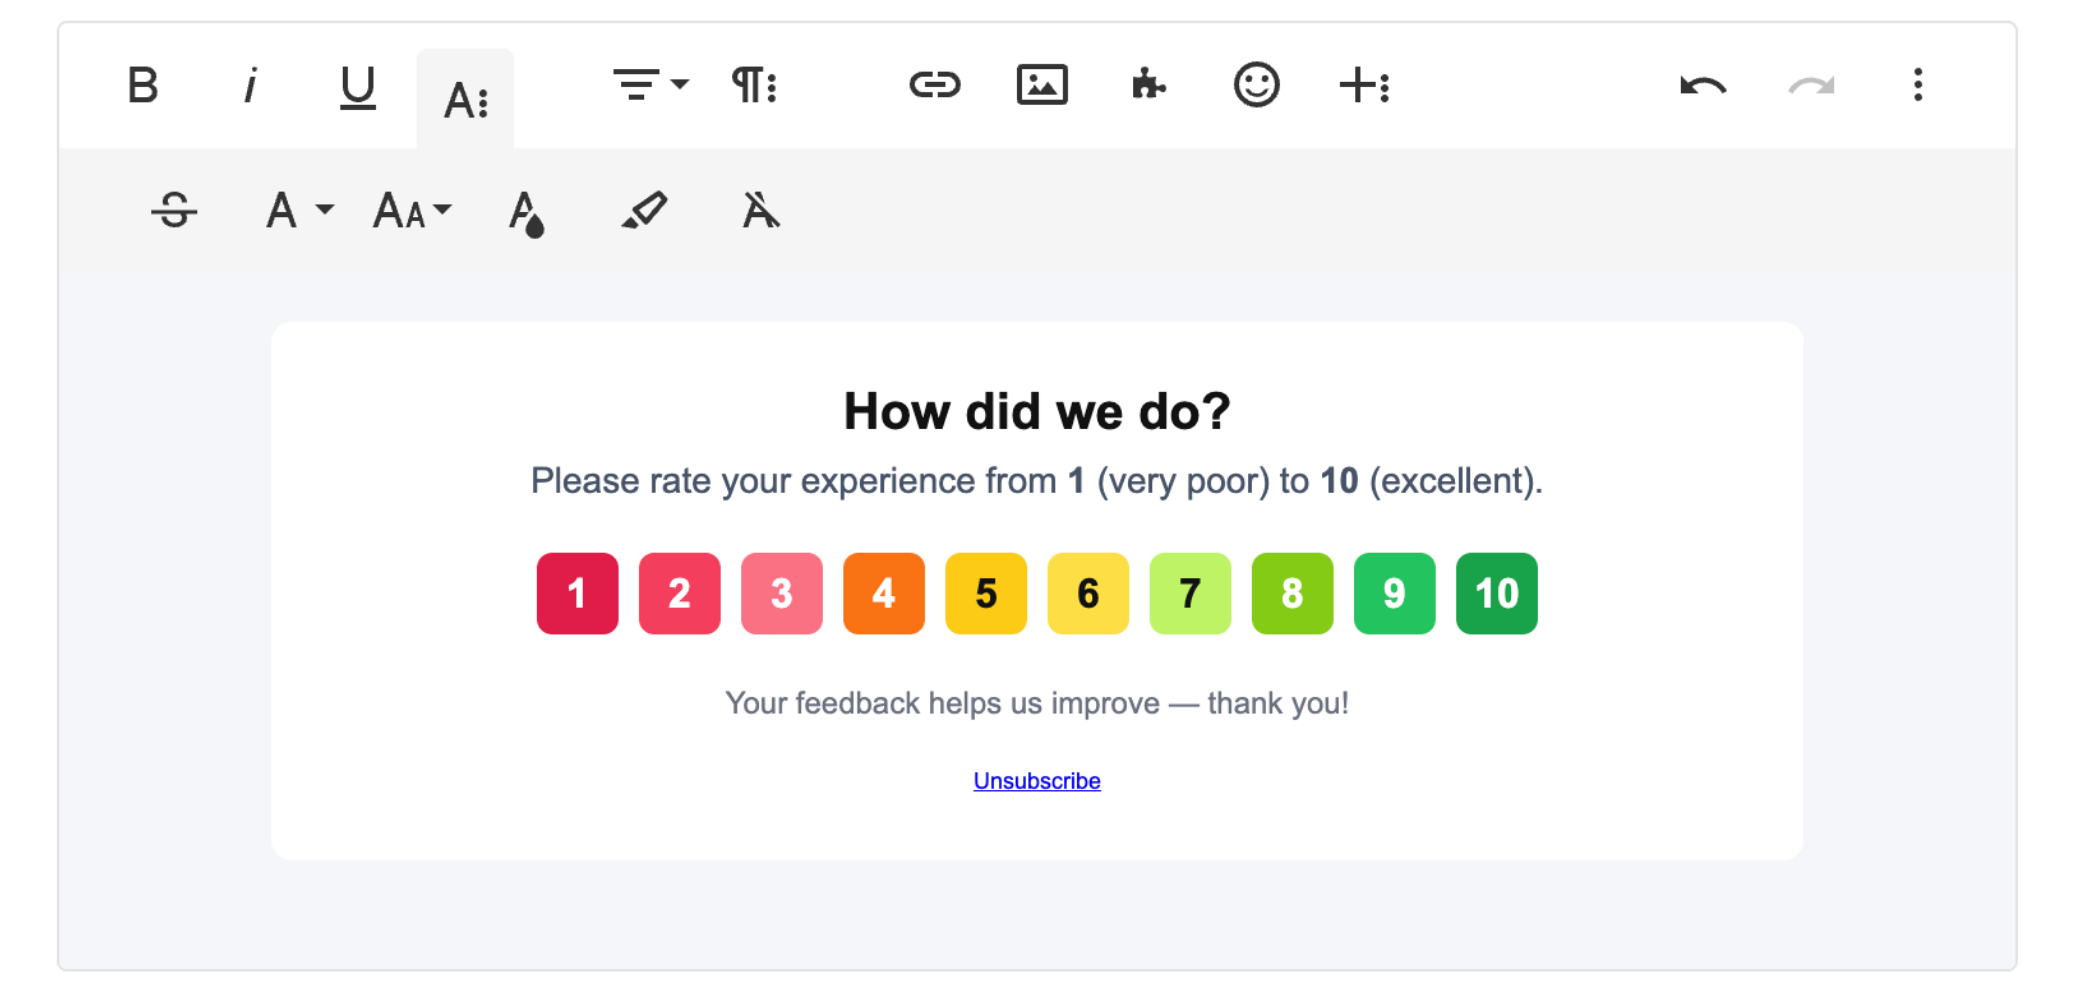This screenshot has height=984, width=2092.
Task: Open the emoticons picker
Action: (x=1256, y=85)
